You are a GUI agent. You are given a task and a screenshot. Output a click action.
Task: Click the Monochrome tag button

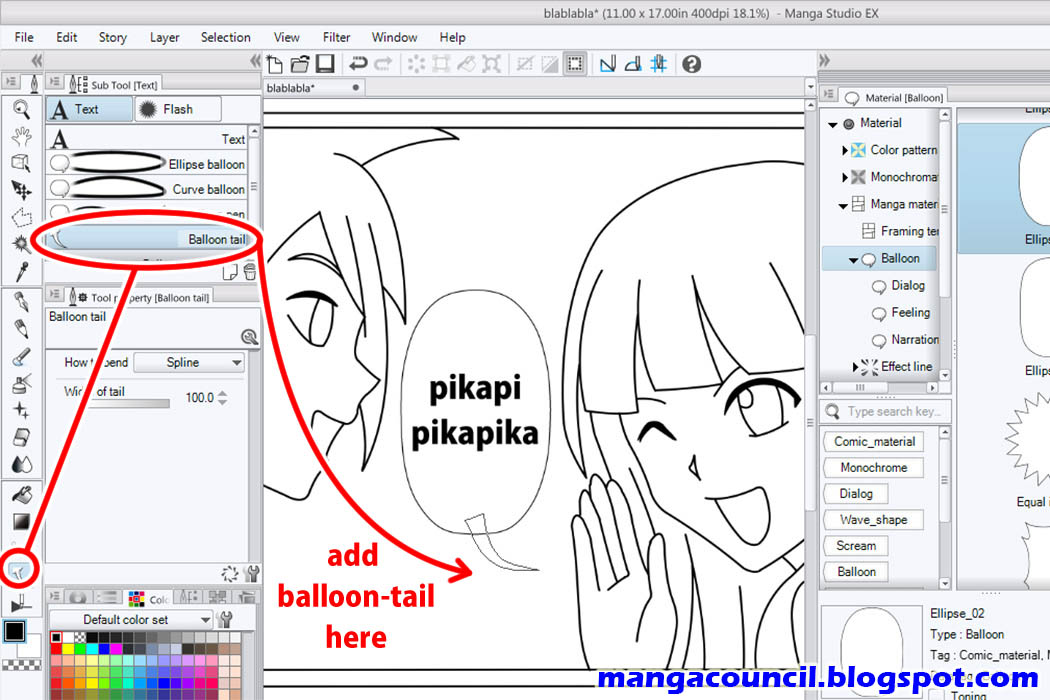coord(874,468)
